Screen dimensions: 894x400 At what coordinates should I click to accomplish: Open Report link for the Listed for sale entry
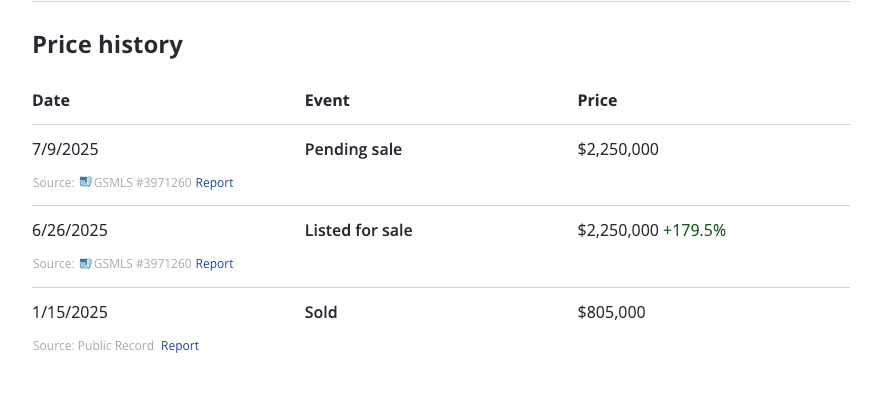(x=214, y=263)
